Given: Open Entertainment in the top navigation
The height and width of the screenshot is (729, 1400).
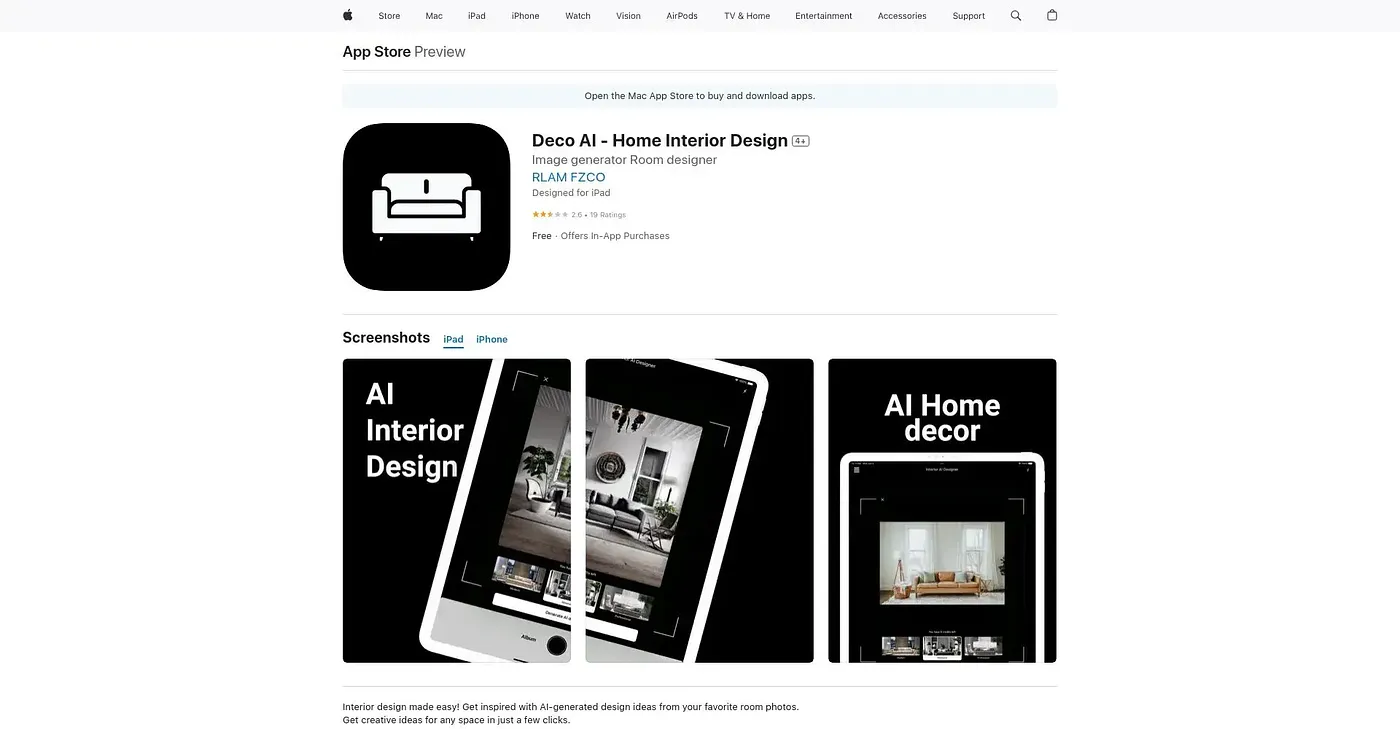Looking at the screenshot, I should [824, 16].
